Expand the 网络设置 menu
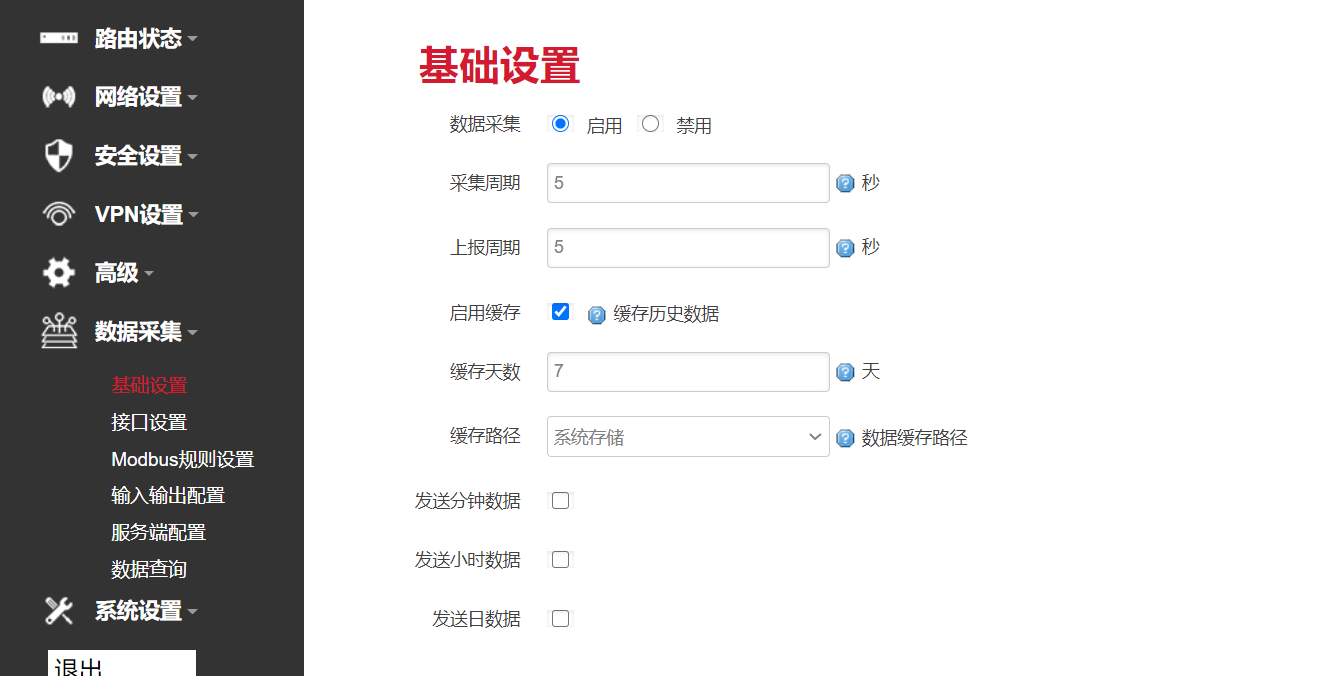The image size is (1322, 676). click(x=138, y=96)
